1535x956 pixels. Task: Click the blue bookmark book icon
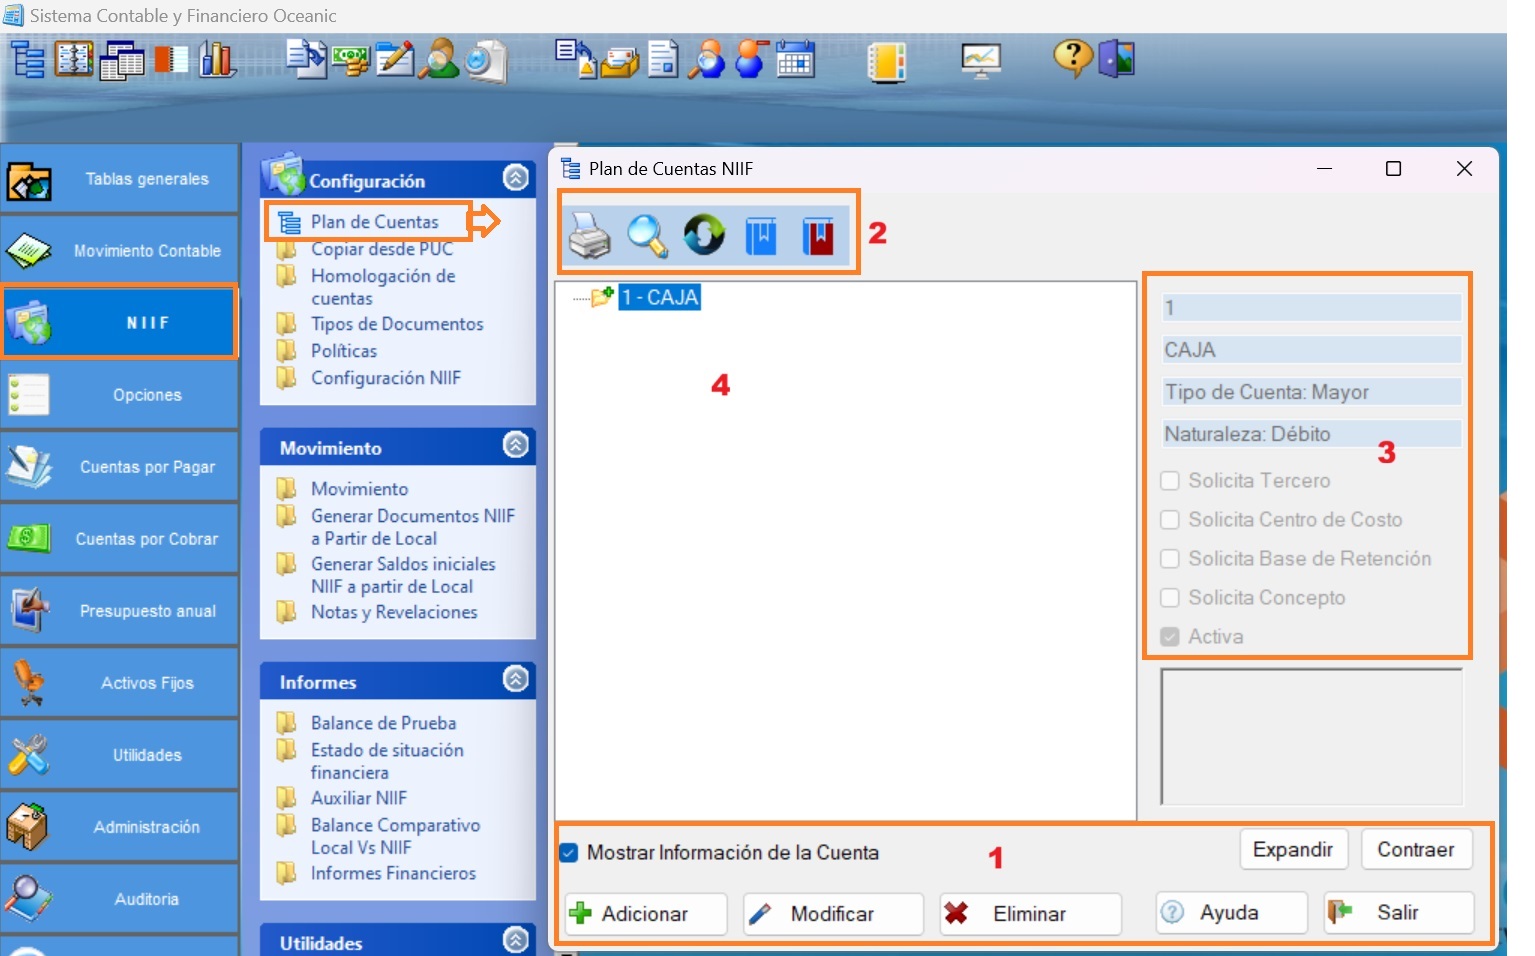click(x=761, y=237)
